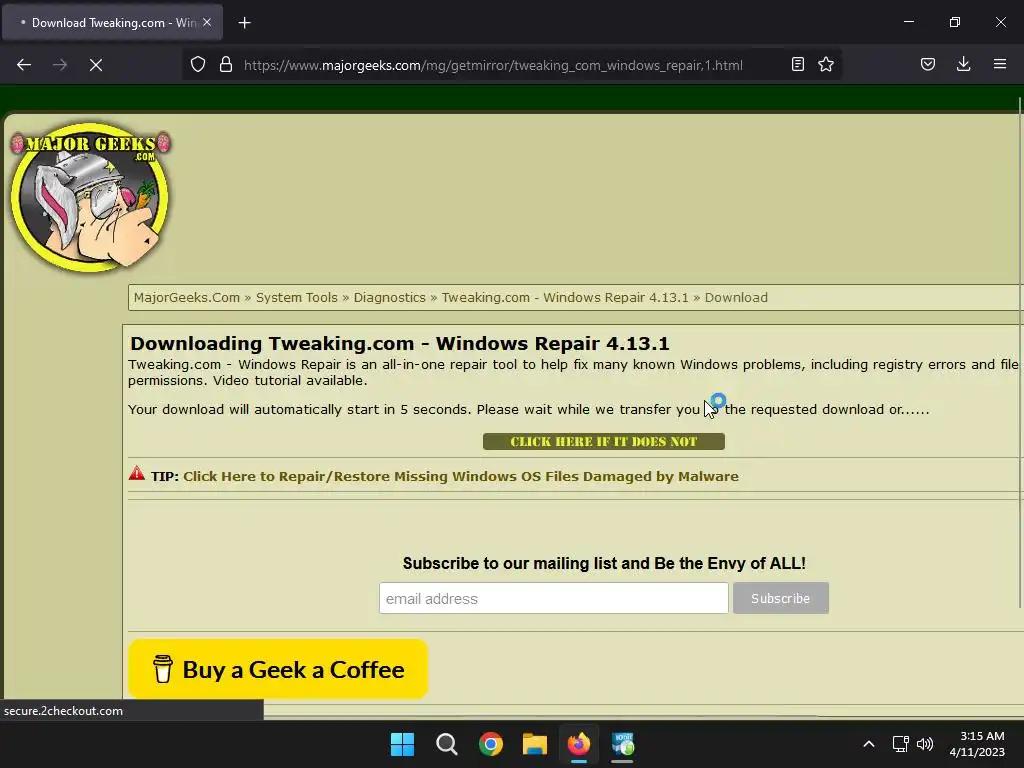Save page to Pocket
The width and height of the screenshot is (1024, 768).
pos(928,65)
